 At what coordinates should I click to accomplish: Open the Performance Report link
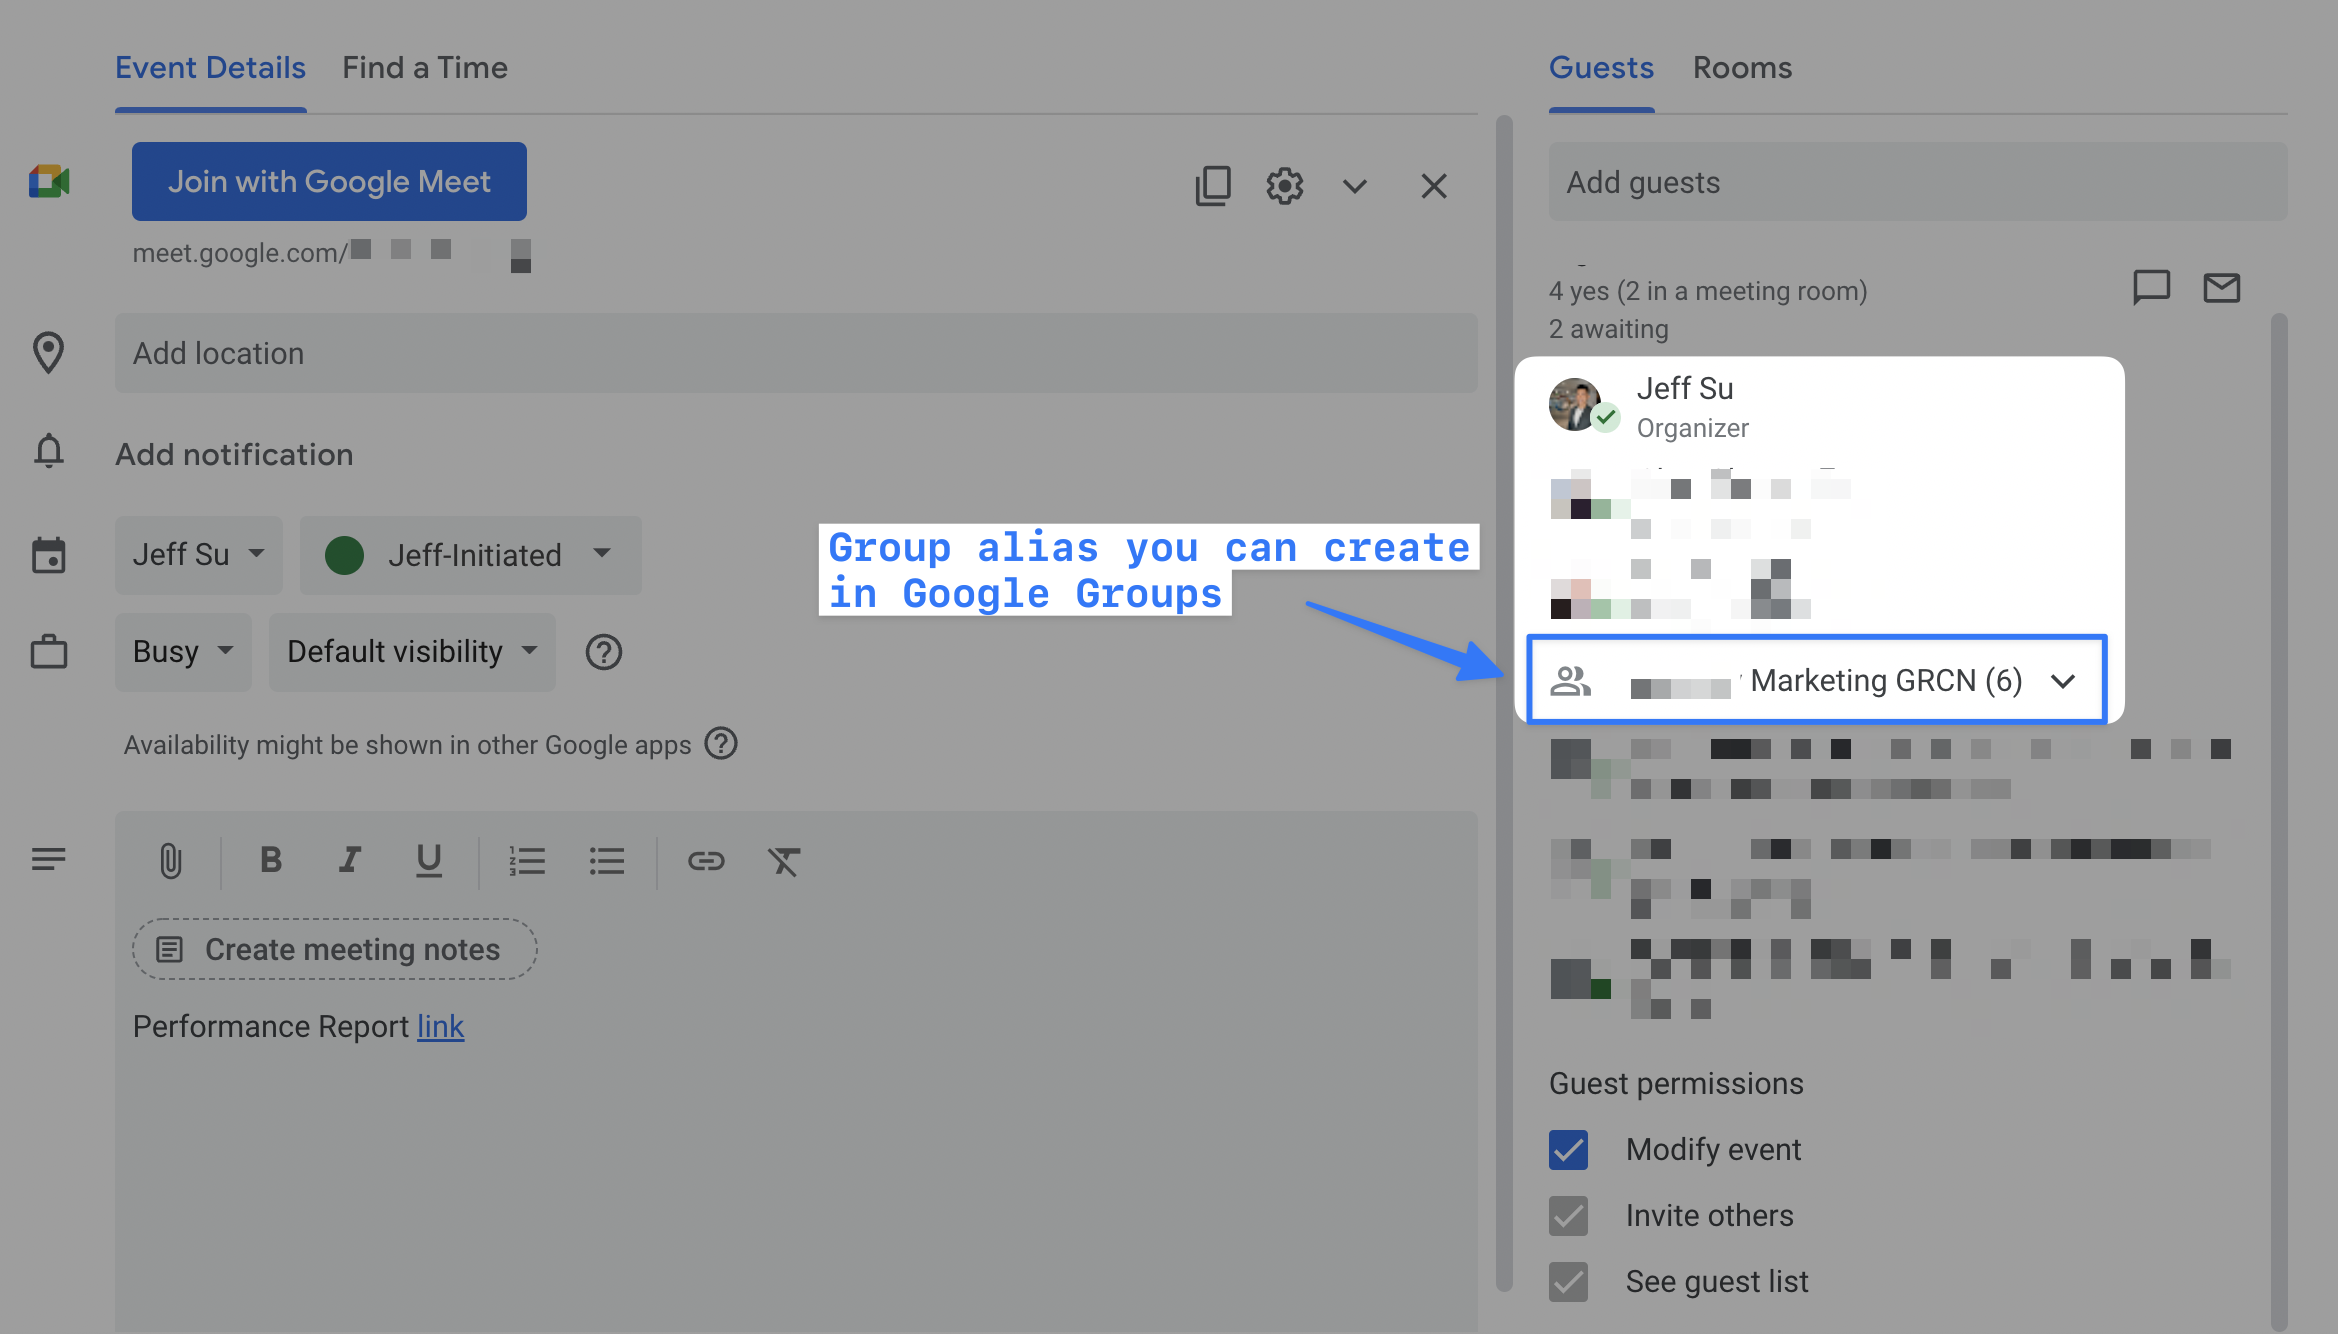pos(440,1027)
